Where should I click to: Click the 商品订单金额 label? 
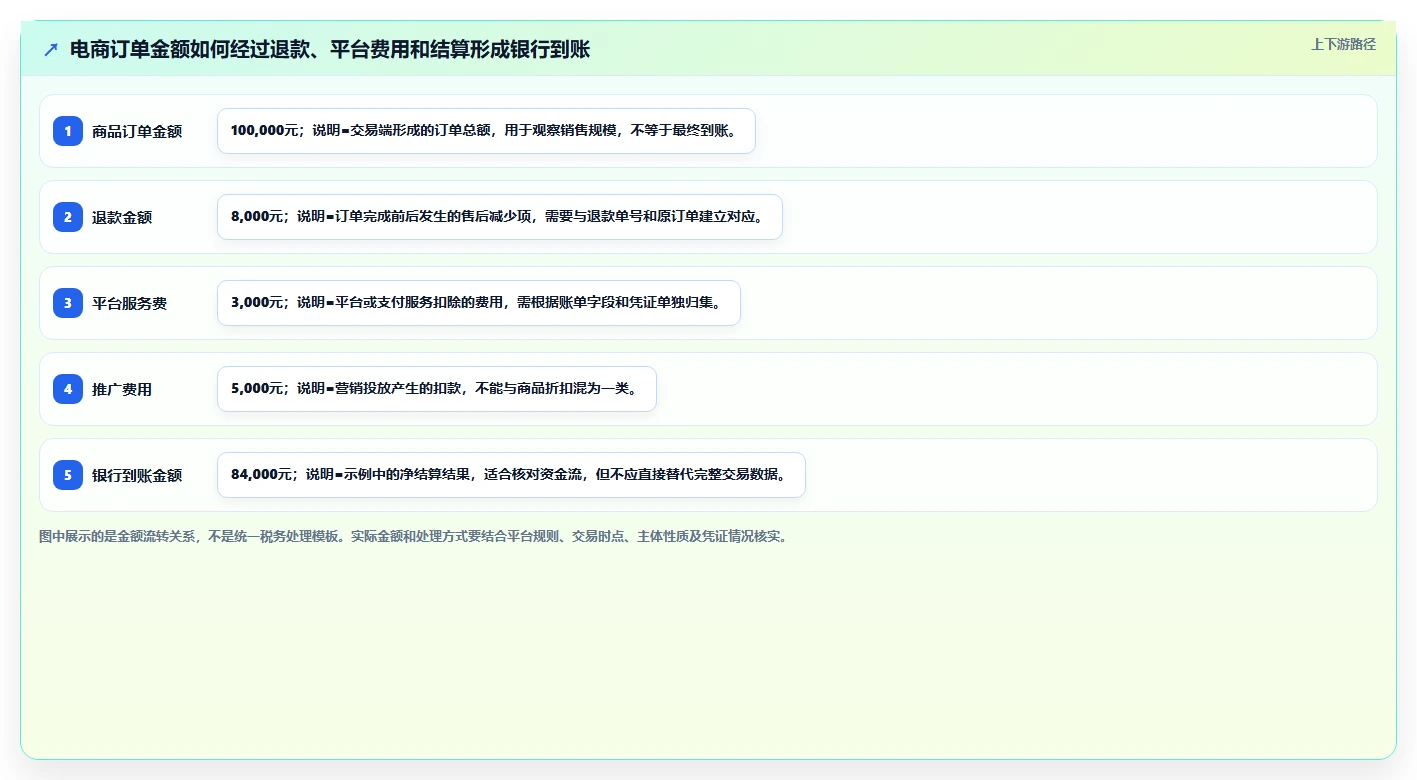137,131
